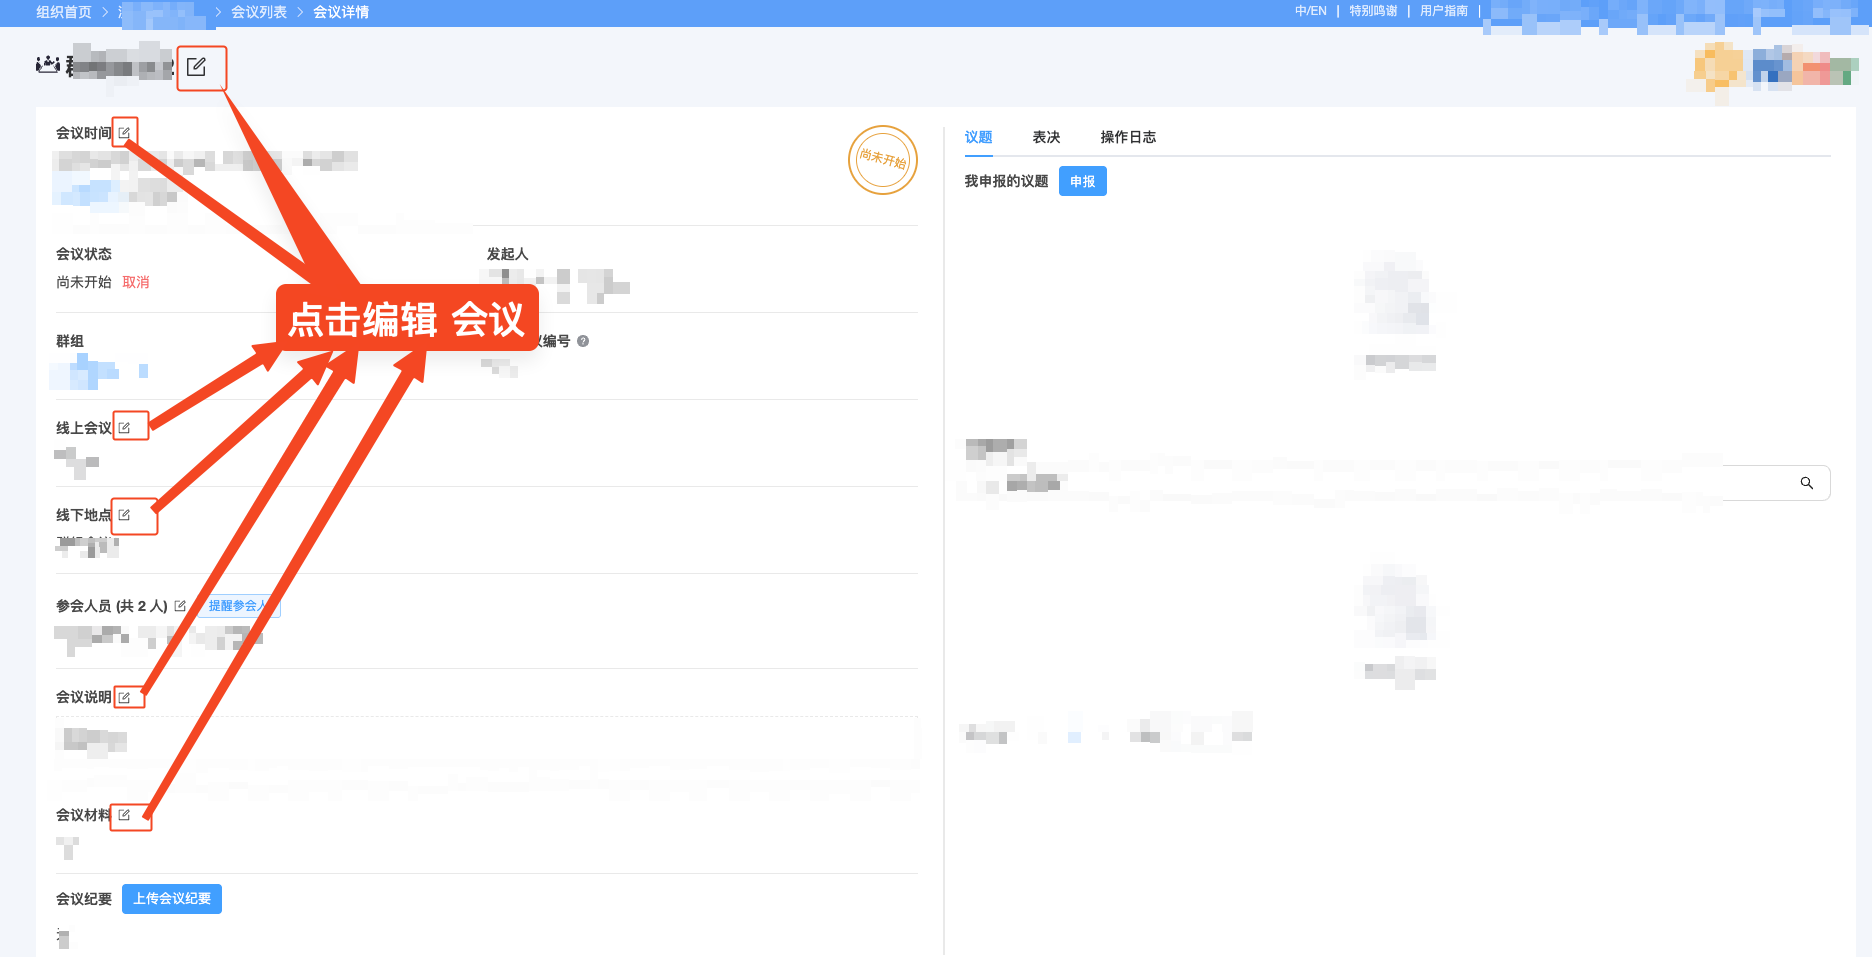Navigate back via the 会议列表 breadcrumb
Image resolution: width=1872 pixels, height=957 pixels.
pos(258,12)
